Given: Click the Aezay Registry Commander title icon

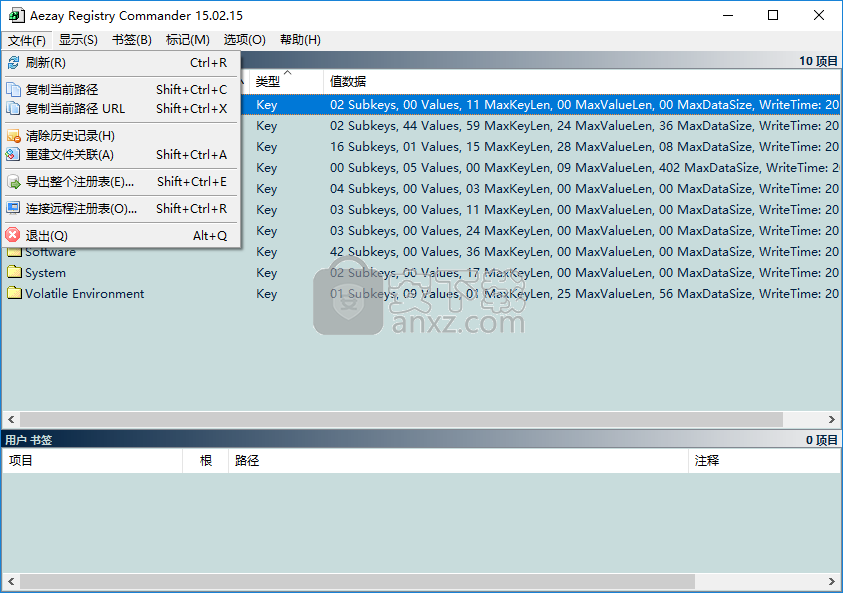Looking at the screenshot, I should [x=16, y=16].
